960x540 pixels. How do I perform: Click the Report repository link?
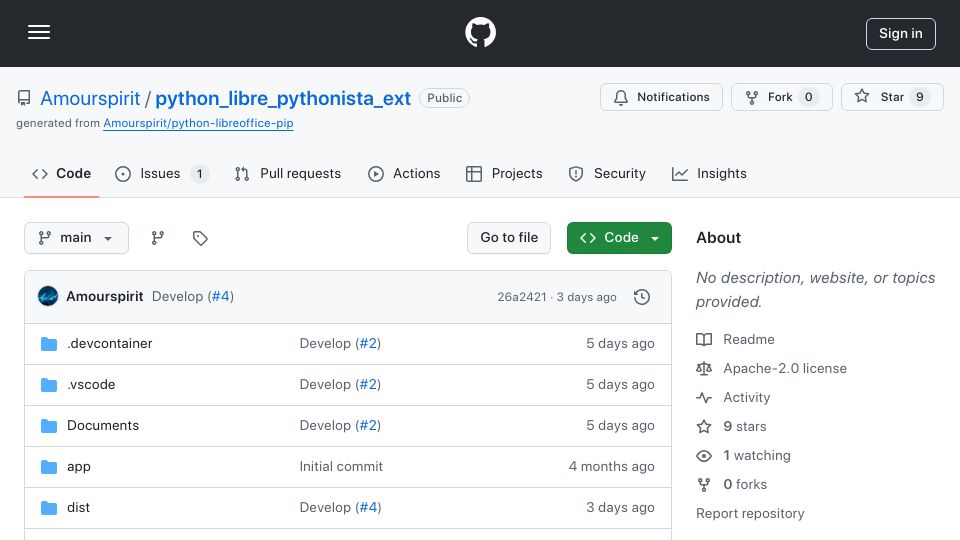click(750, 514)
